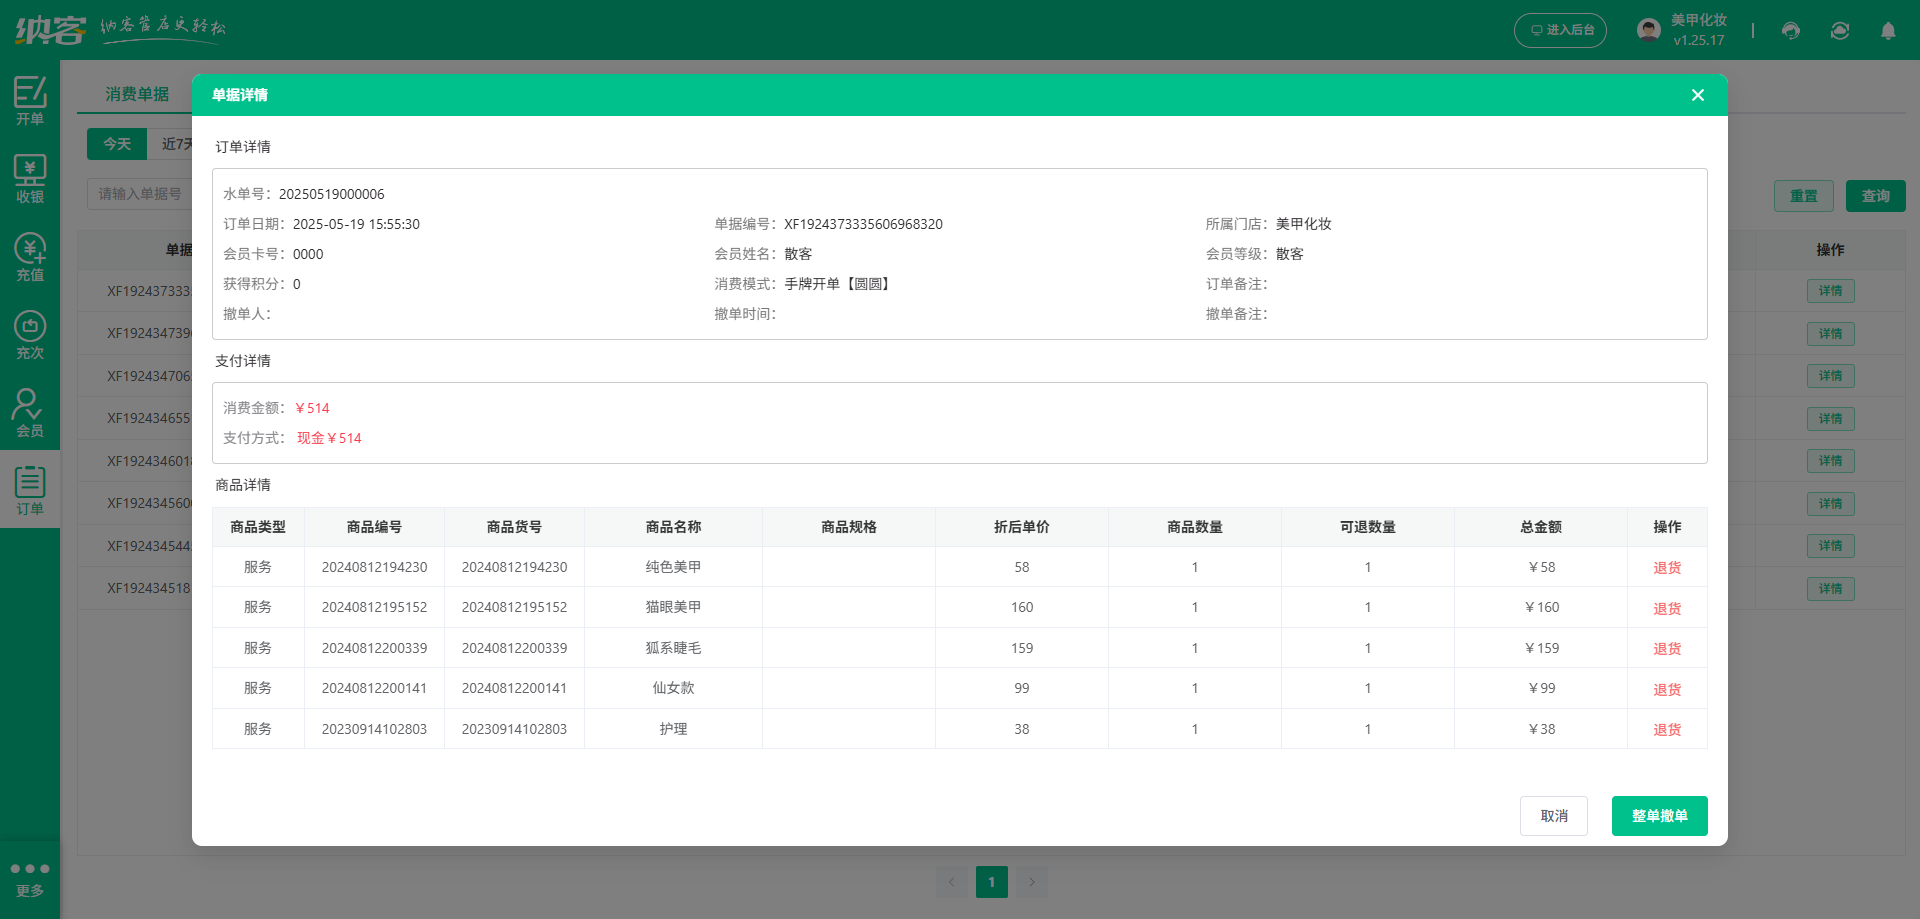This screenshot has height=919, width=1920.
Task: Click 单据编号 value XF1924373335606968320
Action: pos(863,224)
